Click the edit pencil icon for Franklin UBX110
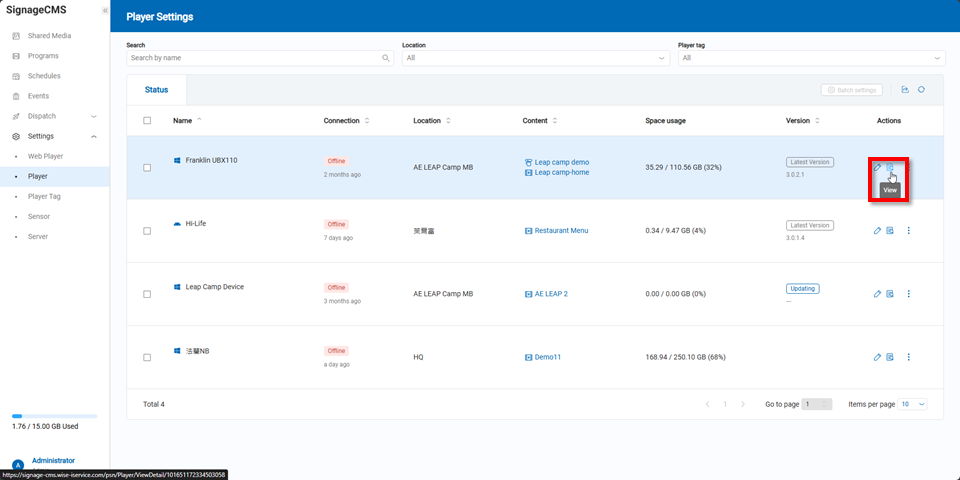This screenshot has height=480, width=960. pyautogui.click(x=877, y=167)
